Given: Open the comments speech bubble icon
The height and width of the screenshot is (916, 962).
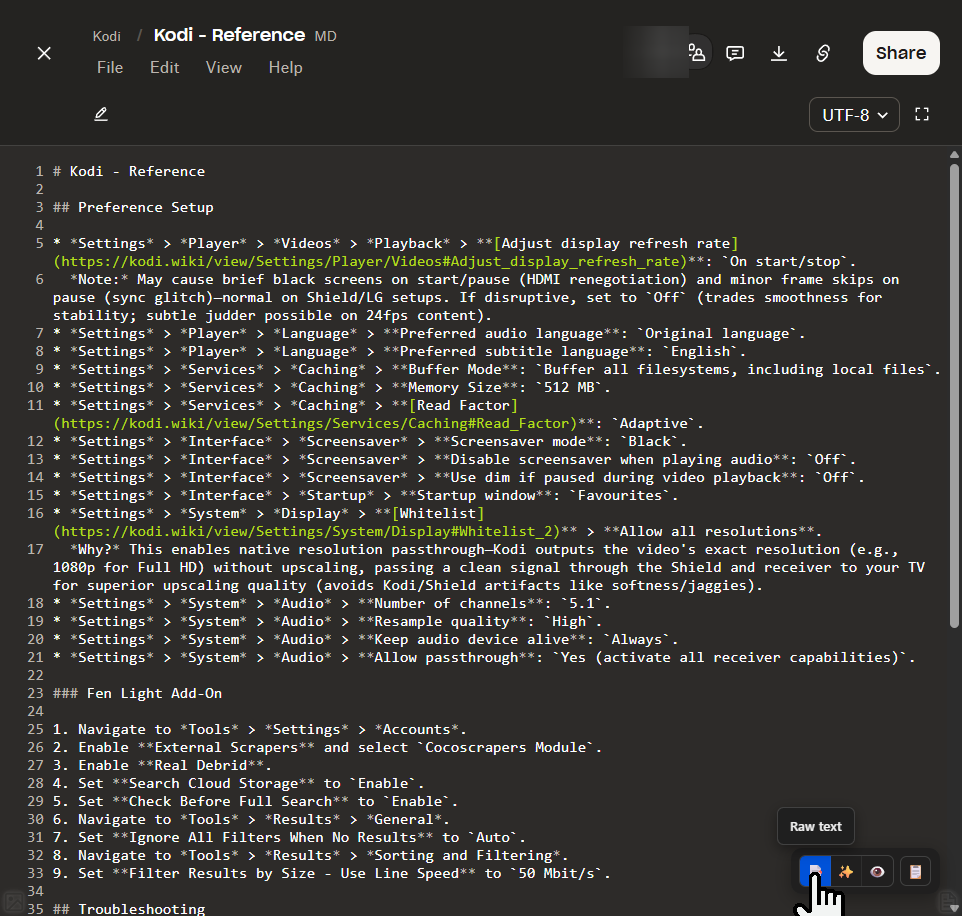Looking at the screenshot, I should click(x=735, y=53).
